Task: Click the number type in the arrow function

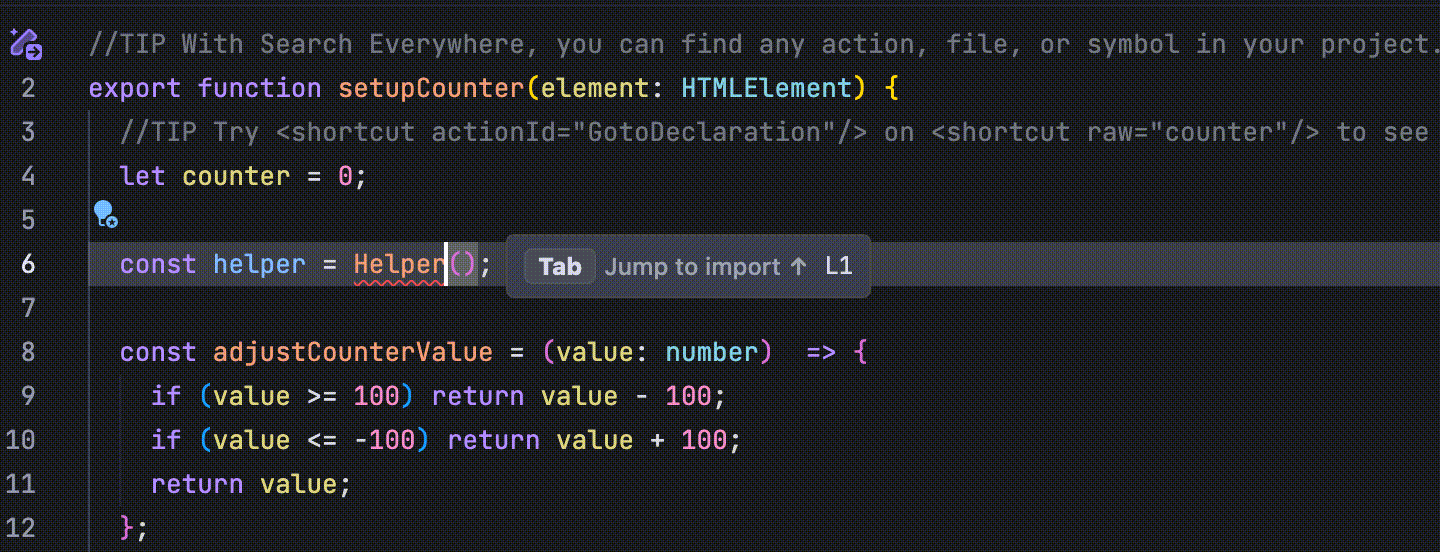Action: [x=711, y=352]
